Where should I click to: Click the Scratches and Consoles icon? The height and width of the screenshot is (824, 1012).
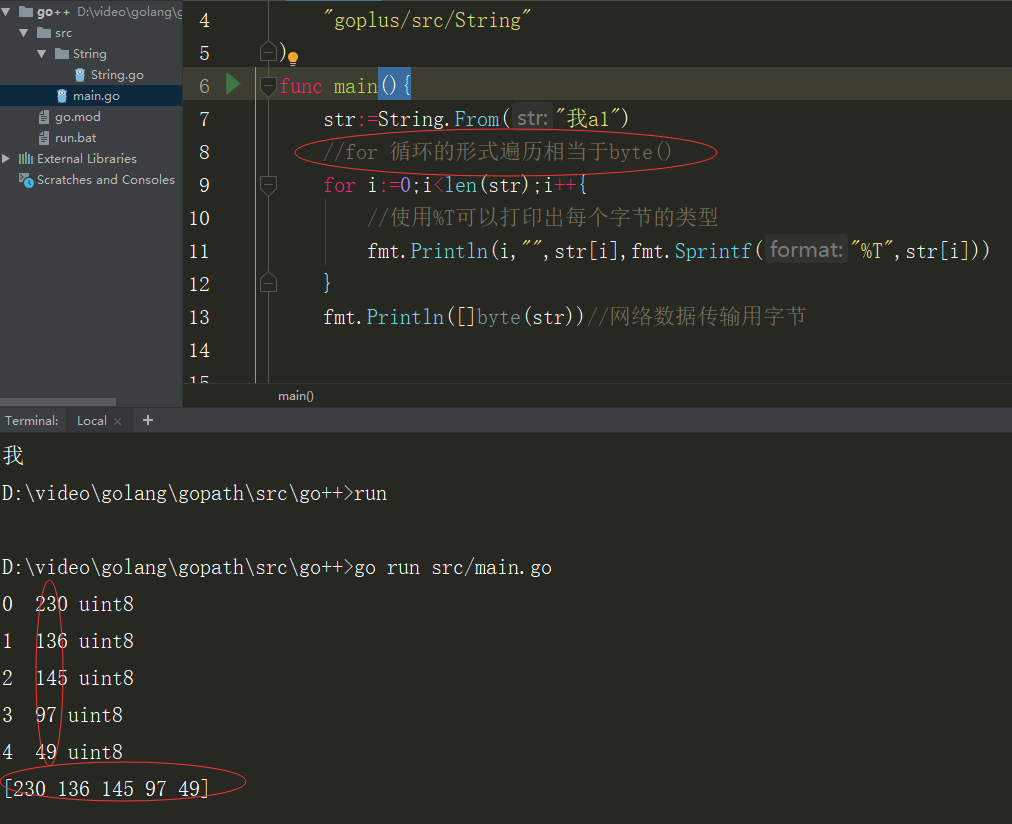click(26, 180)
